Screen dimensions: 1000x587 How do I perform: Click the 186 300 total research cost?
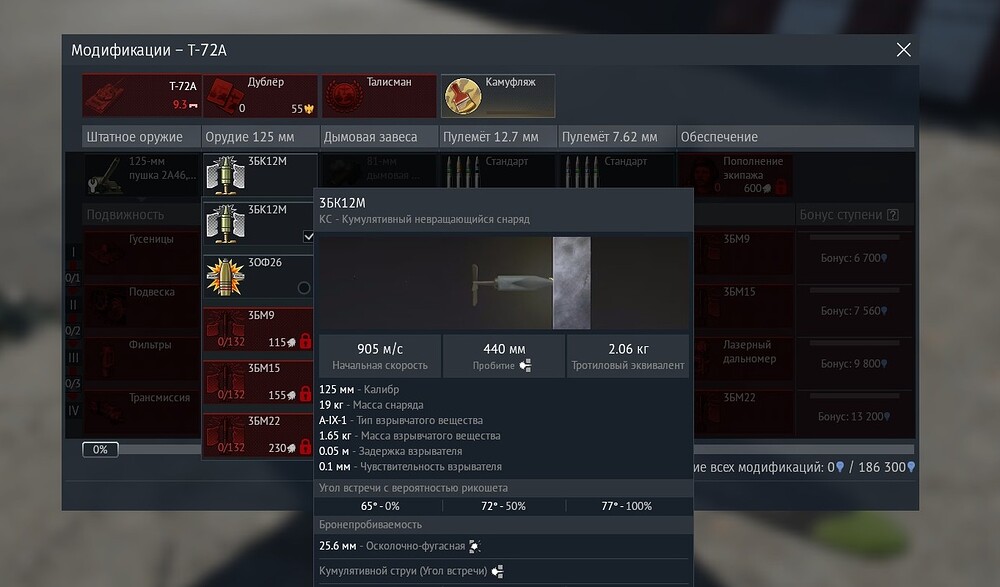pyautogui.click(x=886, y=467)
